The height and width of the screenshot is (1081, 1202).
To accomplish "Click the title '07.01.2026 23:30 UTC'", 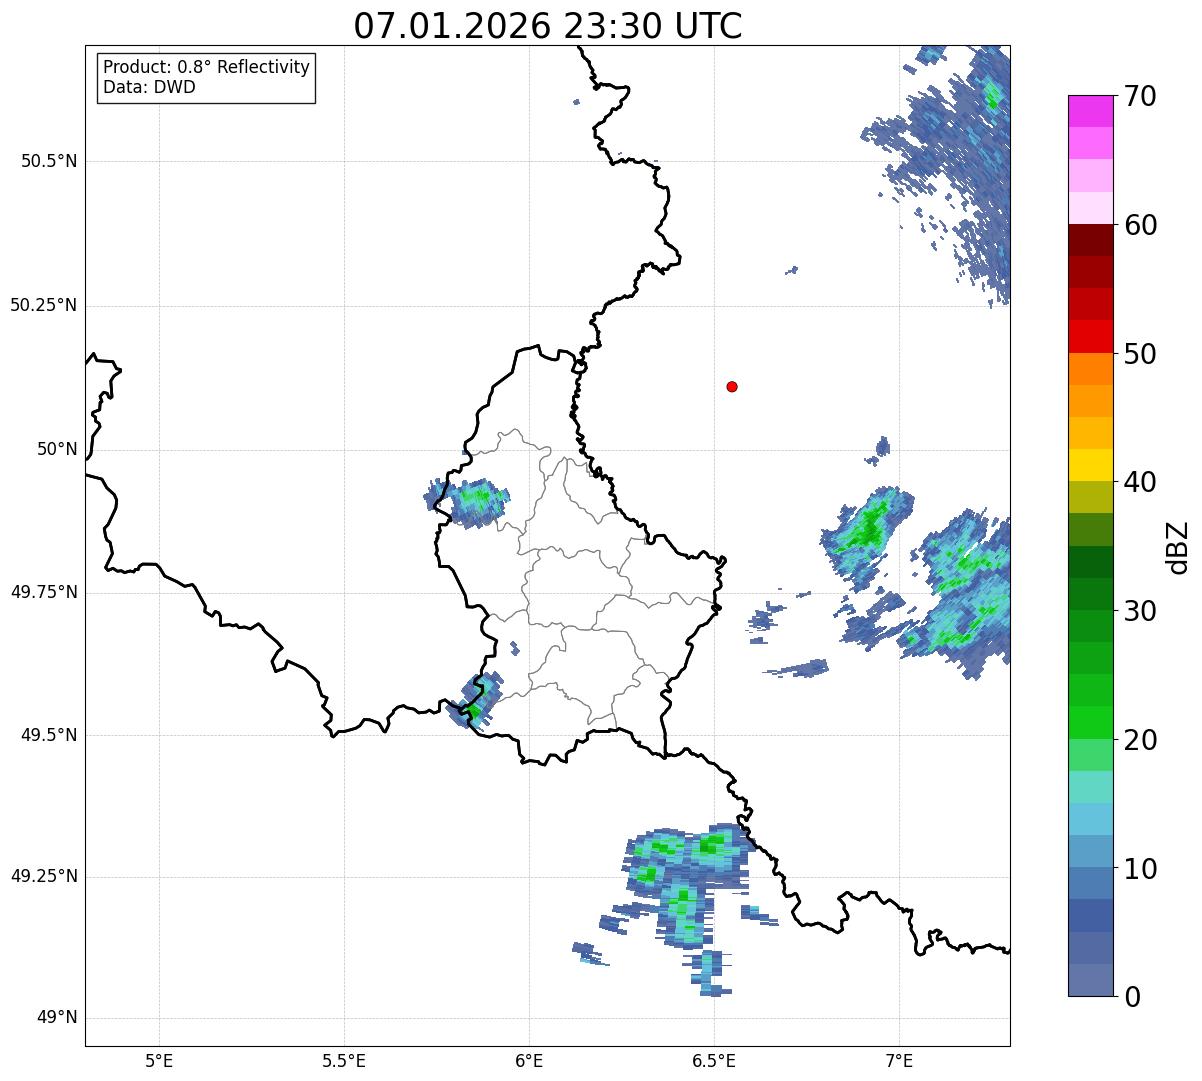I will tap(548, 25).
